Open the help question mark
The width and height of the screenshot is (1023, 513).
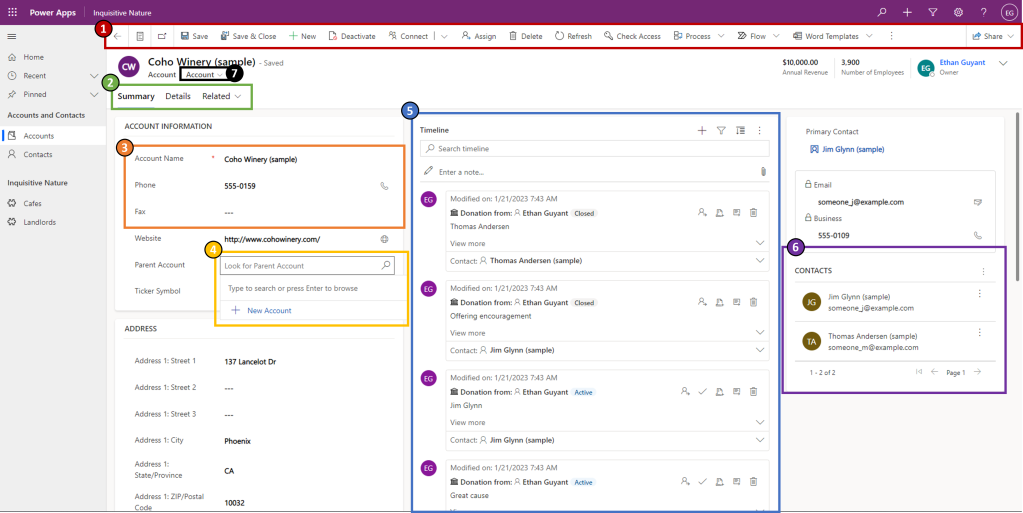(983, 12)
